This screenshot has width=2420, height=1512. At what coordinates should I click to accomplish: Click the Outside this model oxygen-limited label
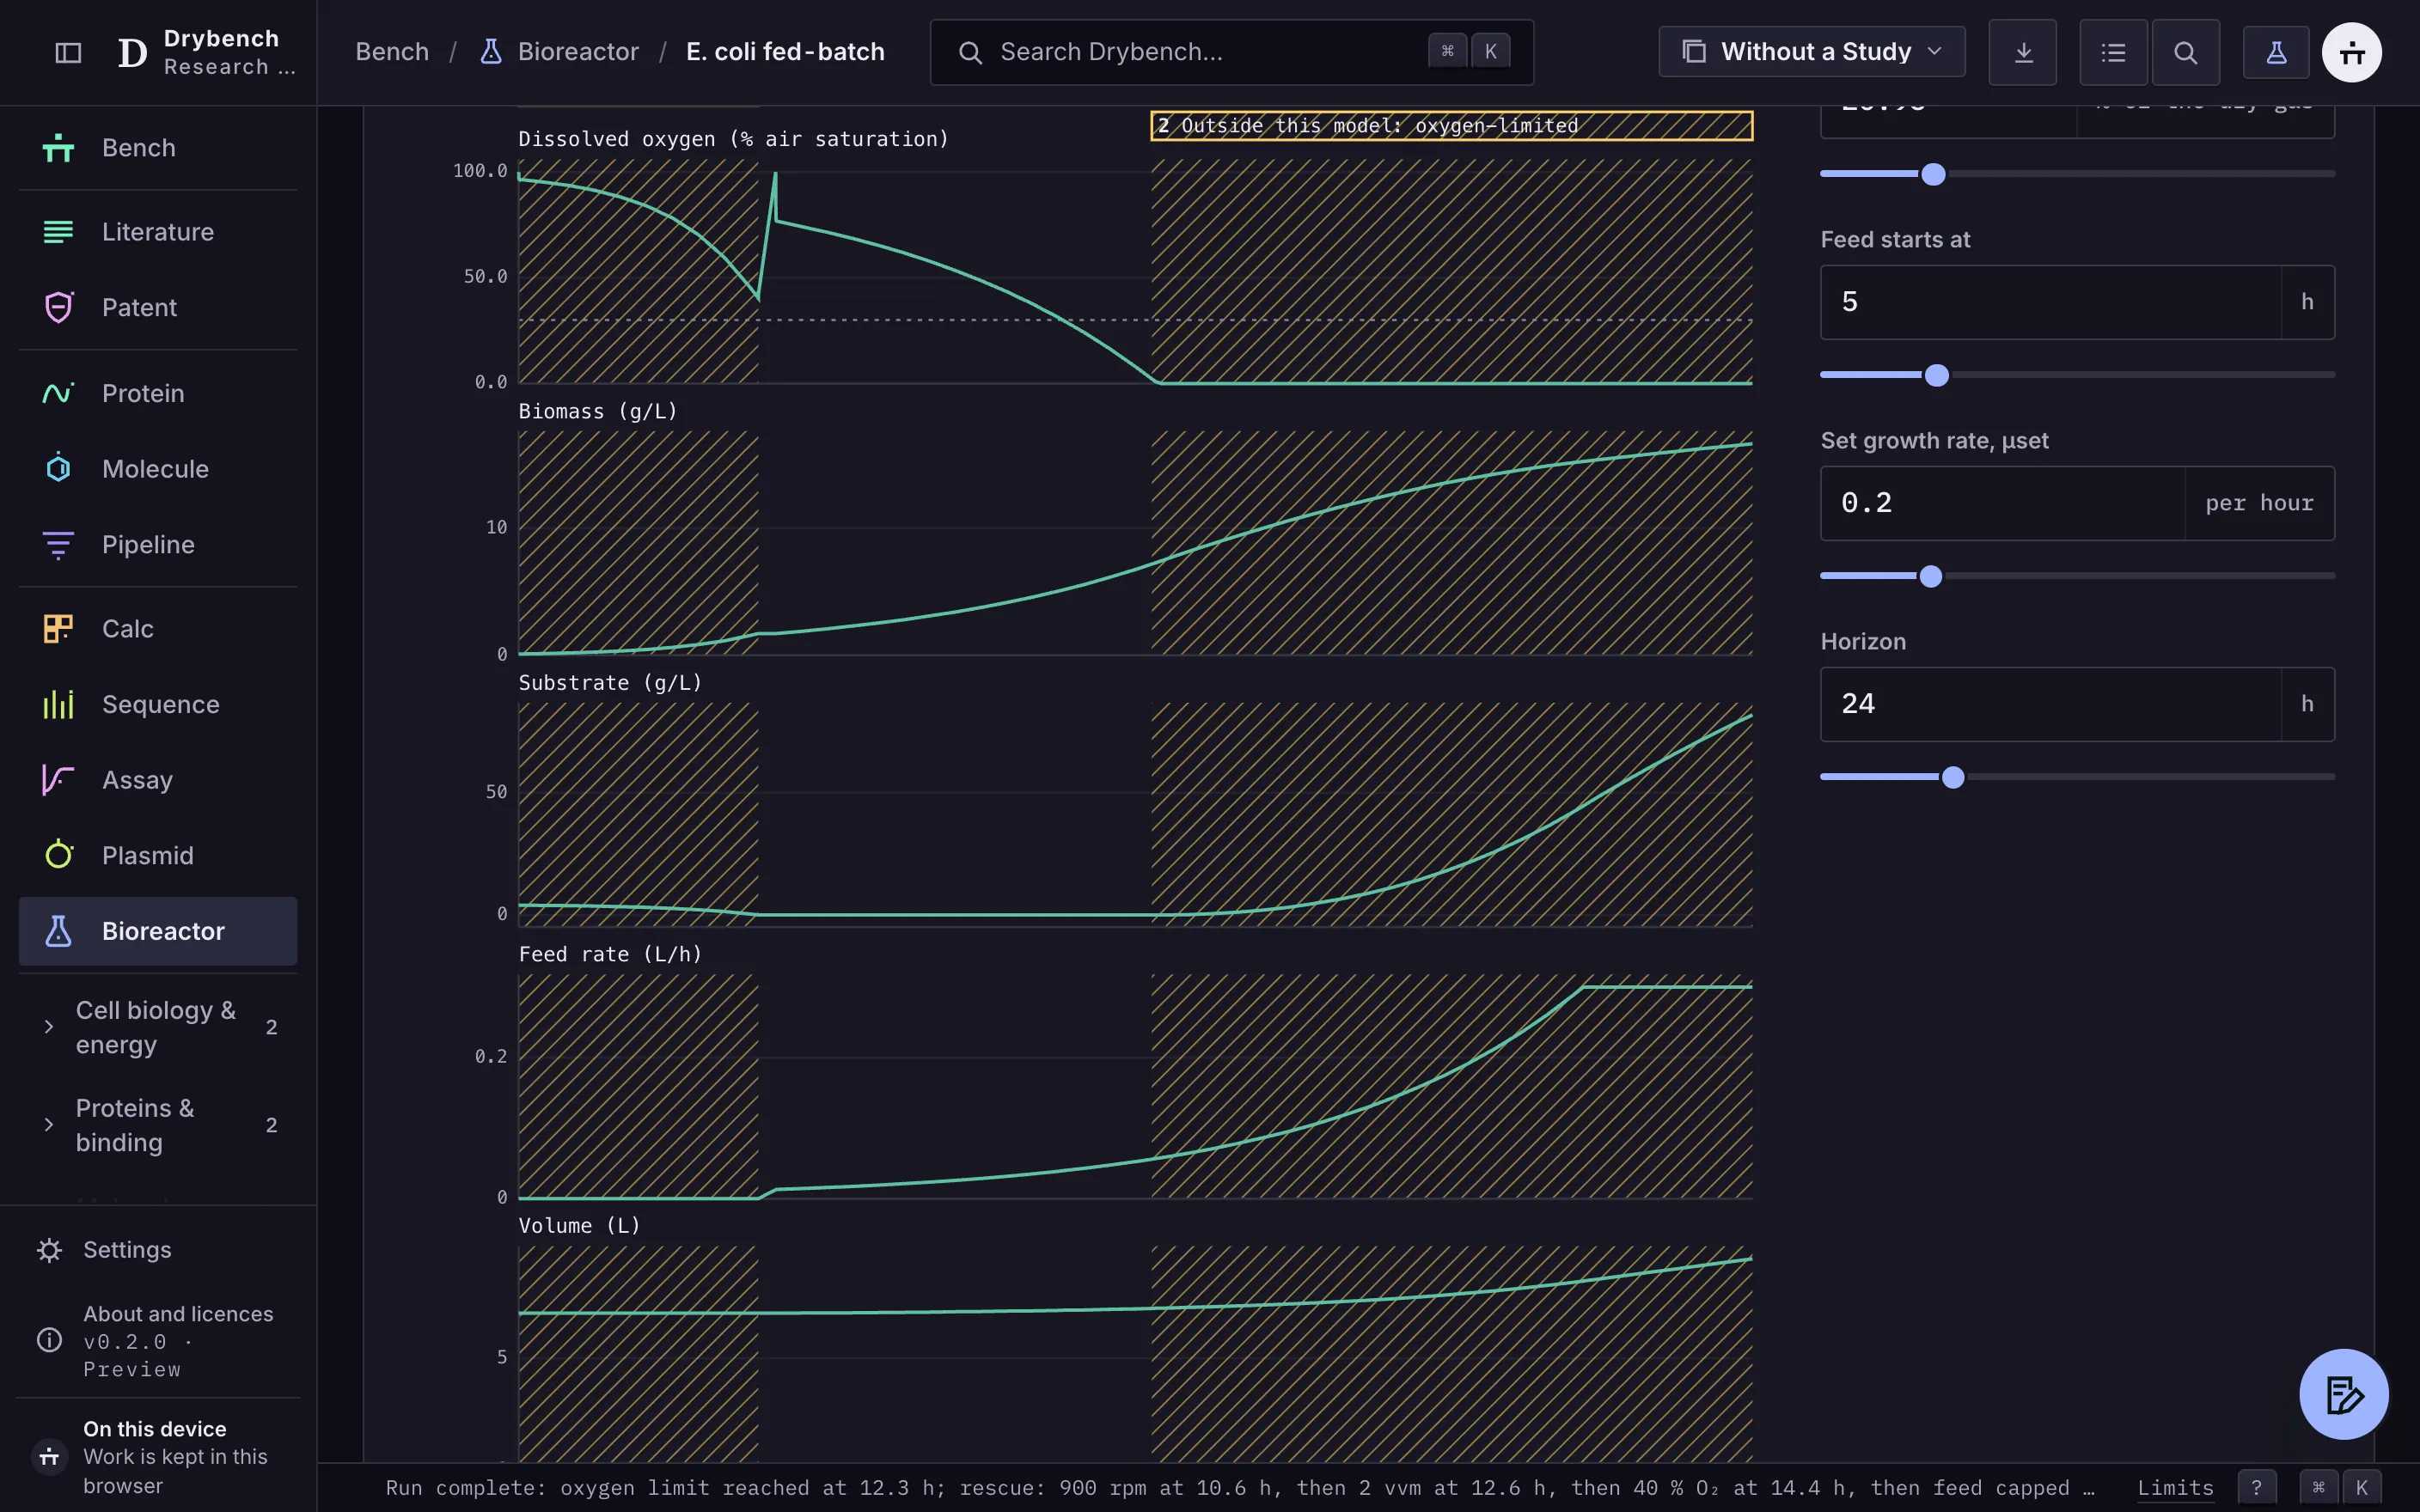(1451, 126)
